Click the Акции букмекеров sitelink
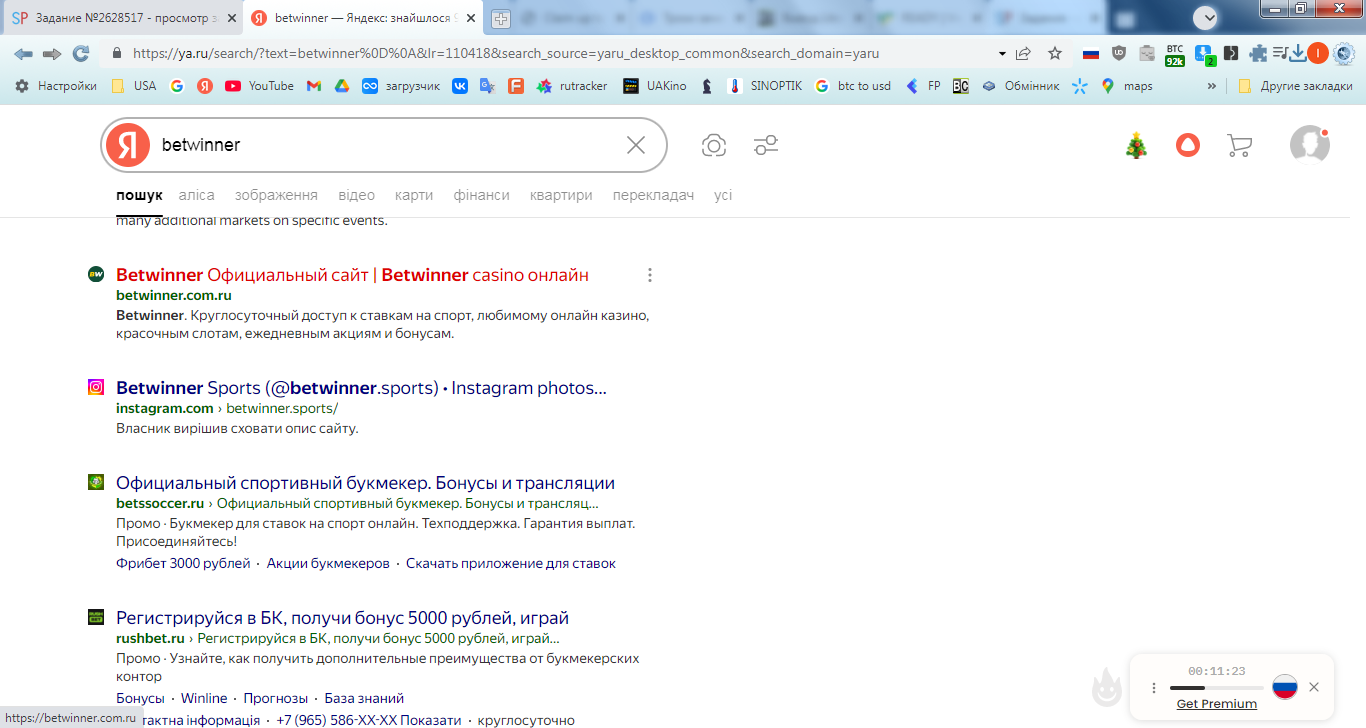This screenshot has height=728, width=1366. point(328,563)
